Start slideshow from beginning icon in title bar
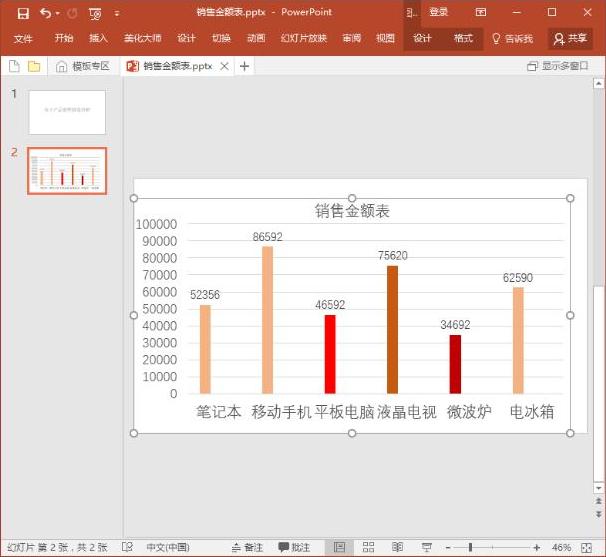 (x=95, y=14)
